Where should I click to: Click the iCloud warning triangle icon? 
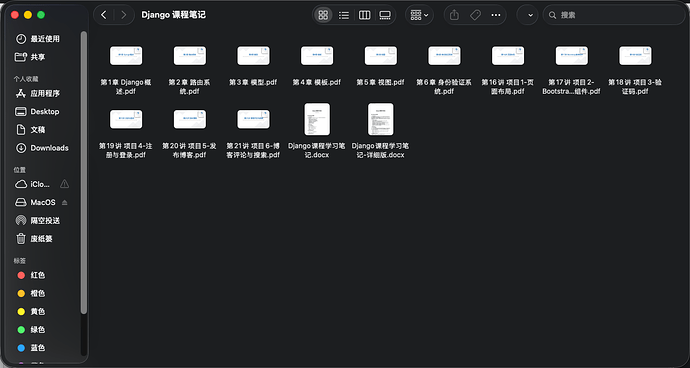(65, 184)
